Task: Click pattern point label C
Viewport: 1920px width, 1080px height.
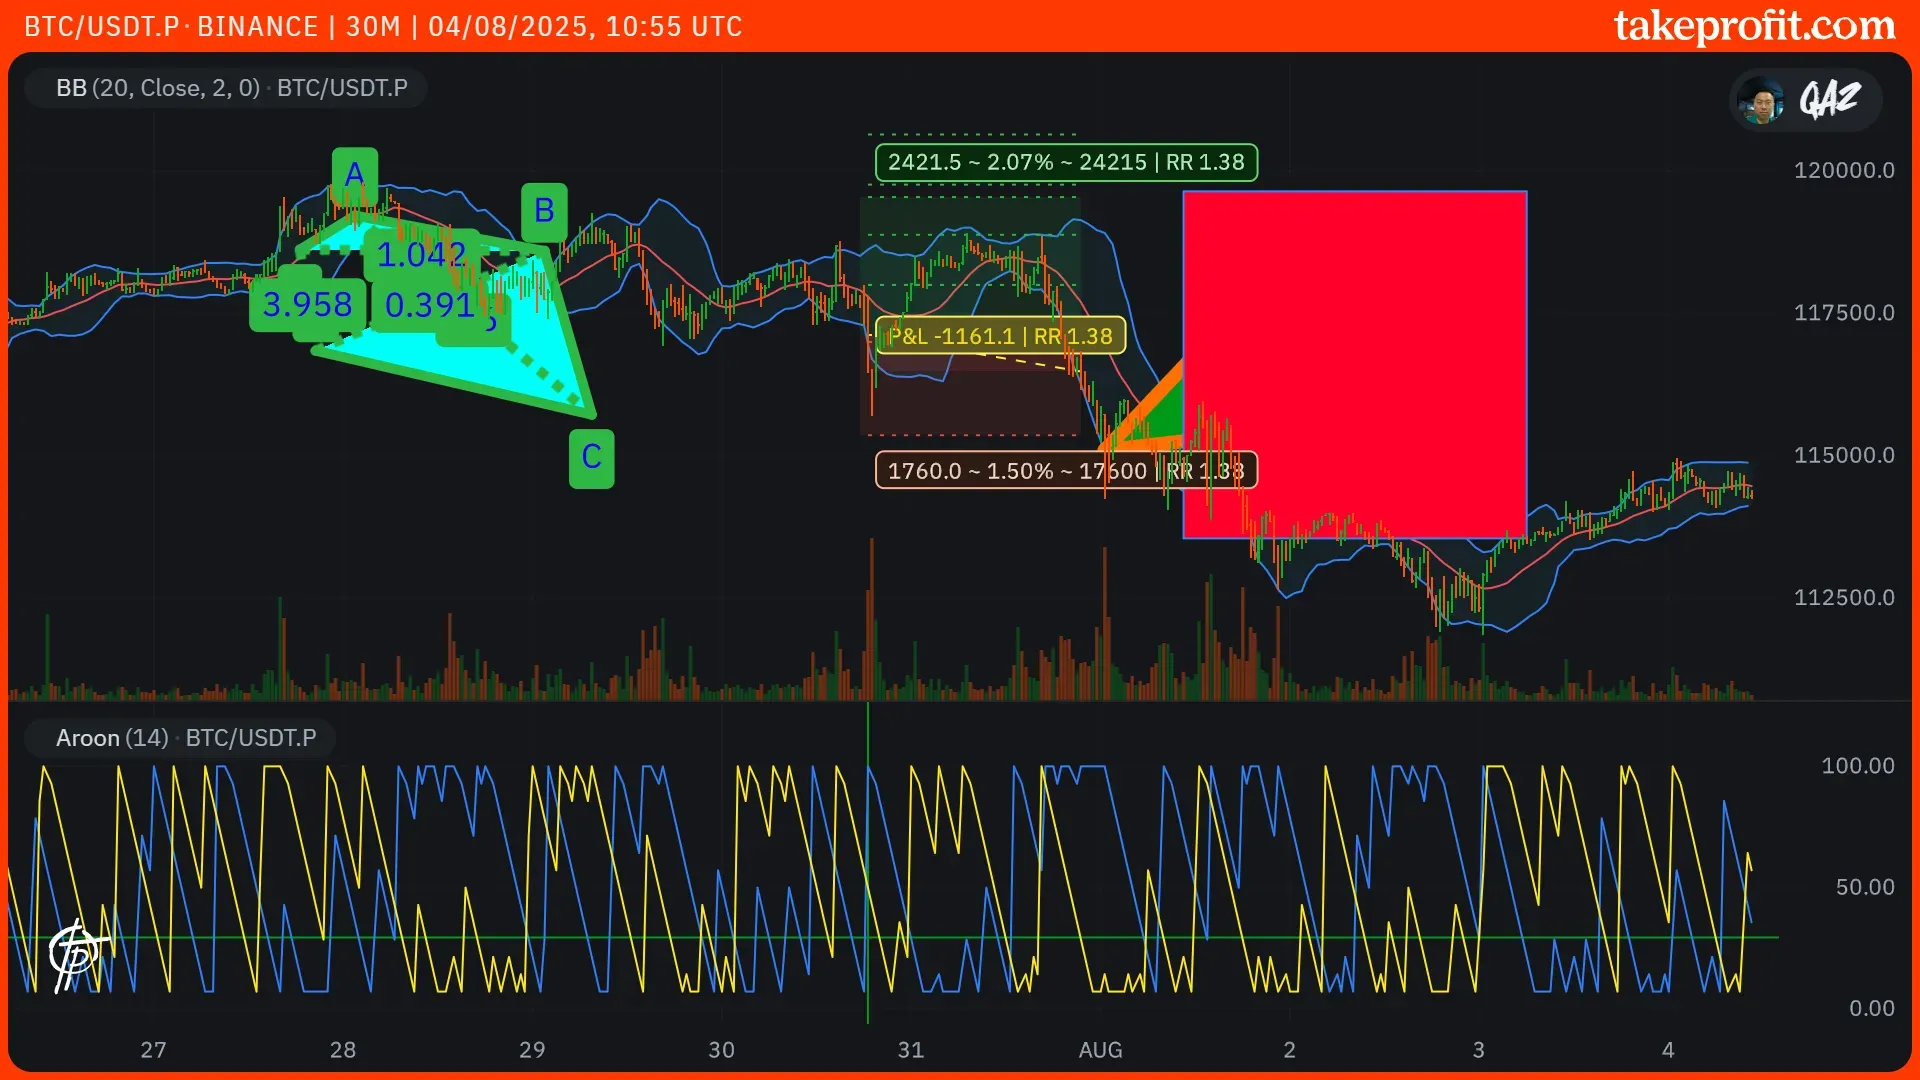Action: click(x=591, y=458)
